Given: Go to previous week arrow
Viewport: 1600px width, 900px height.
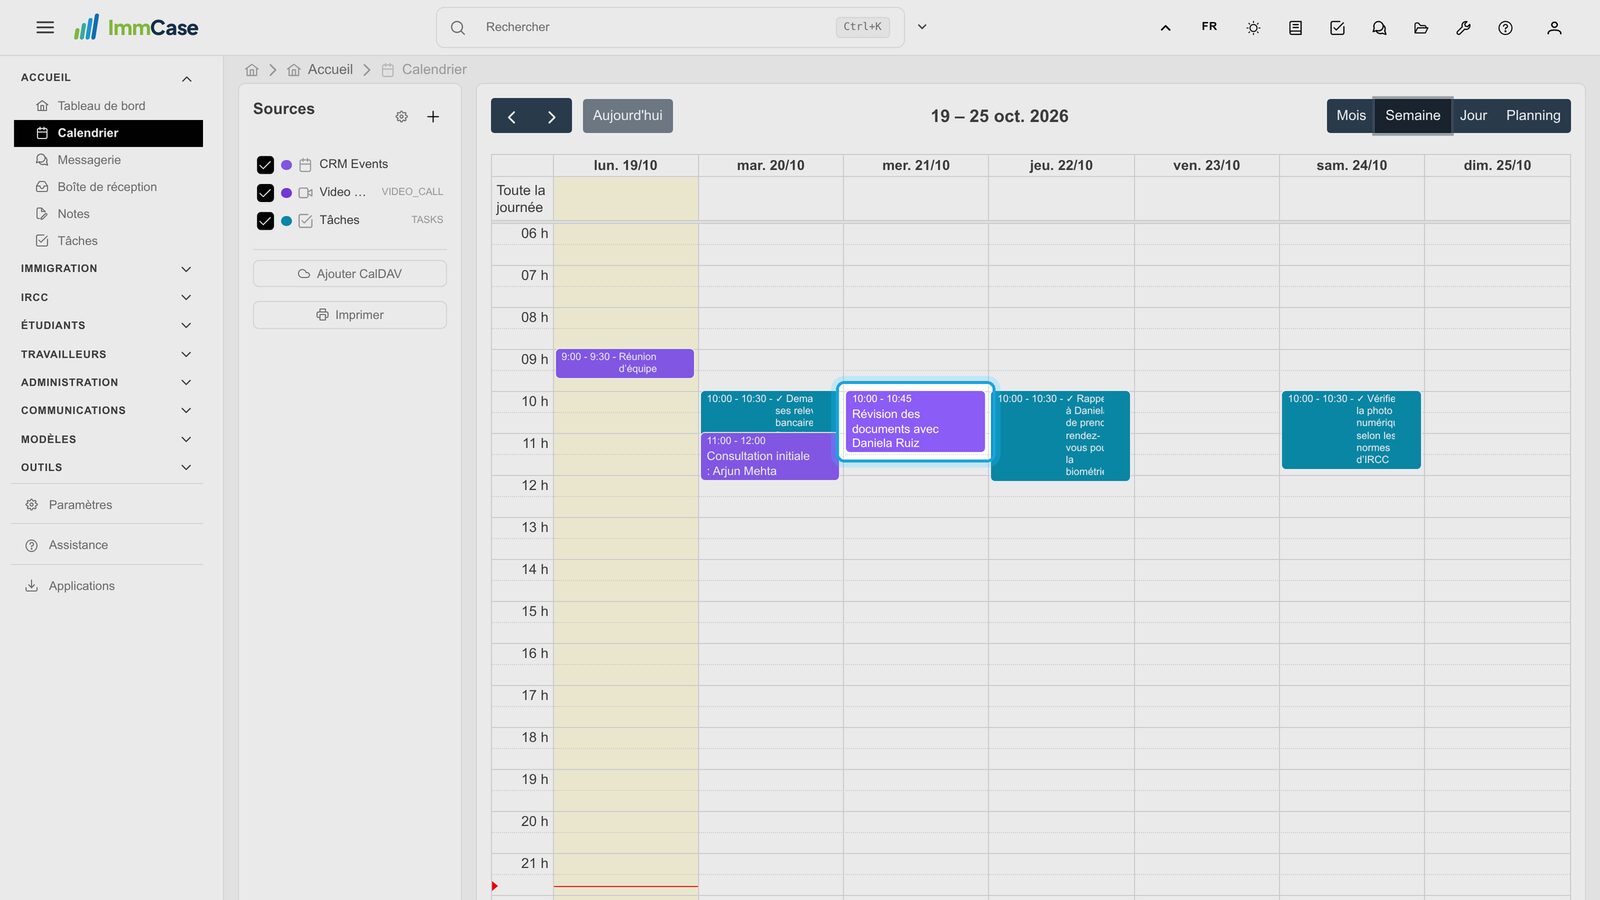Looking at the screenshot, I should 511,116.
